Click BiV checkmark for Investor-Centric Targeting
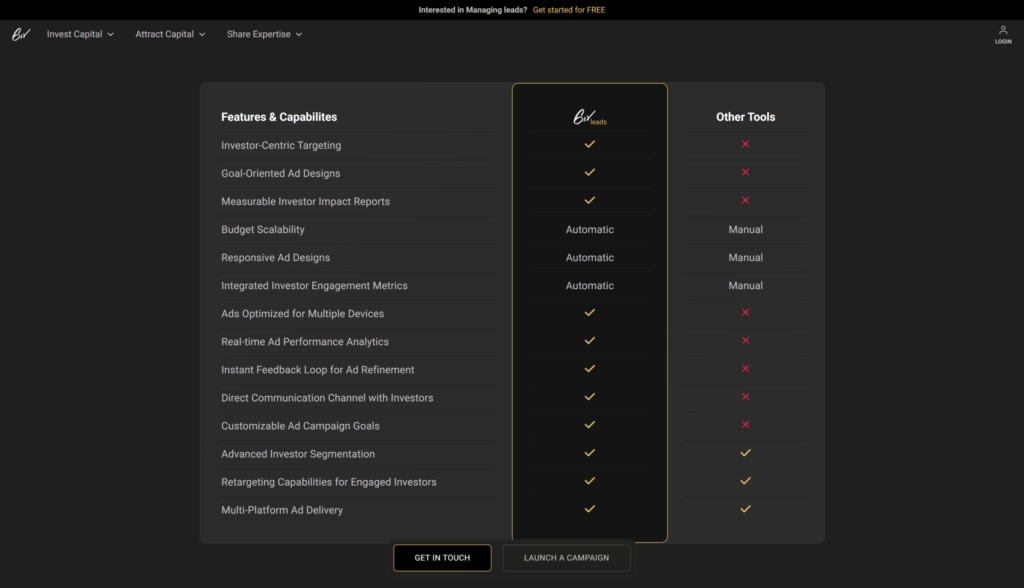The height and width of the screenshot is (588, 1024). (x=590, y=145)
